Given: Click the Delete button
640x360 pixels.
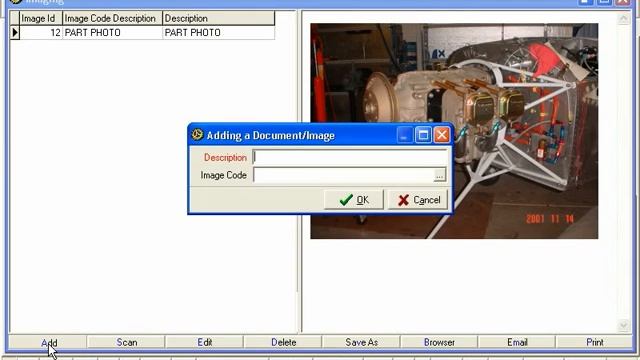Looking at the screenshot, I should [x=283, y=342].
